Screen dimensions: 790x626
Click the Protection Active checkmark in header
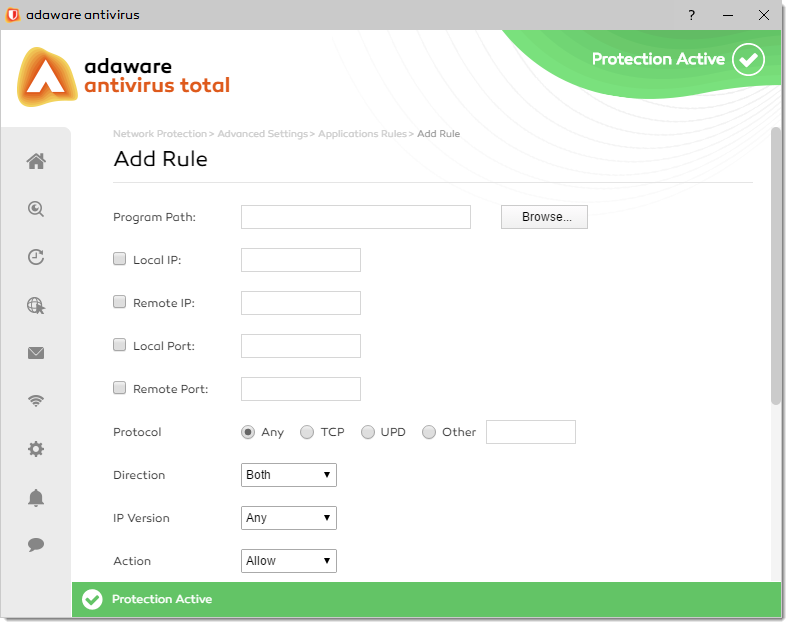point(748,59)
